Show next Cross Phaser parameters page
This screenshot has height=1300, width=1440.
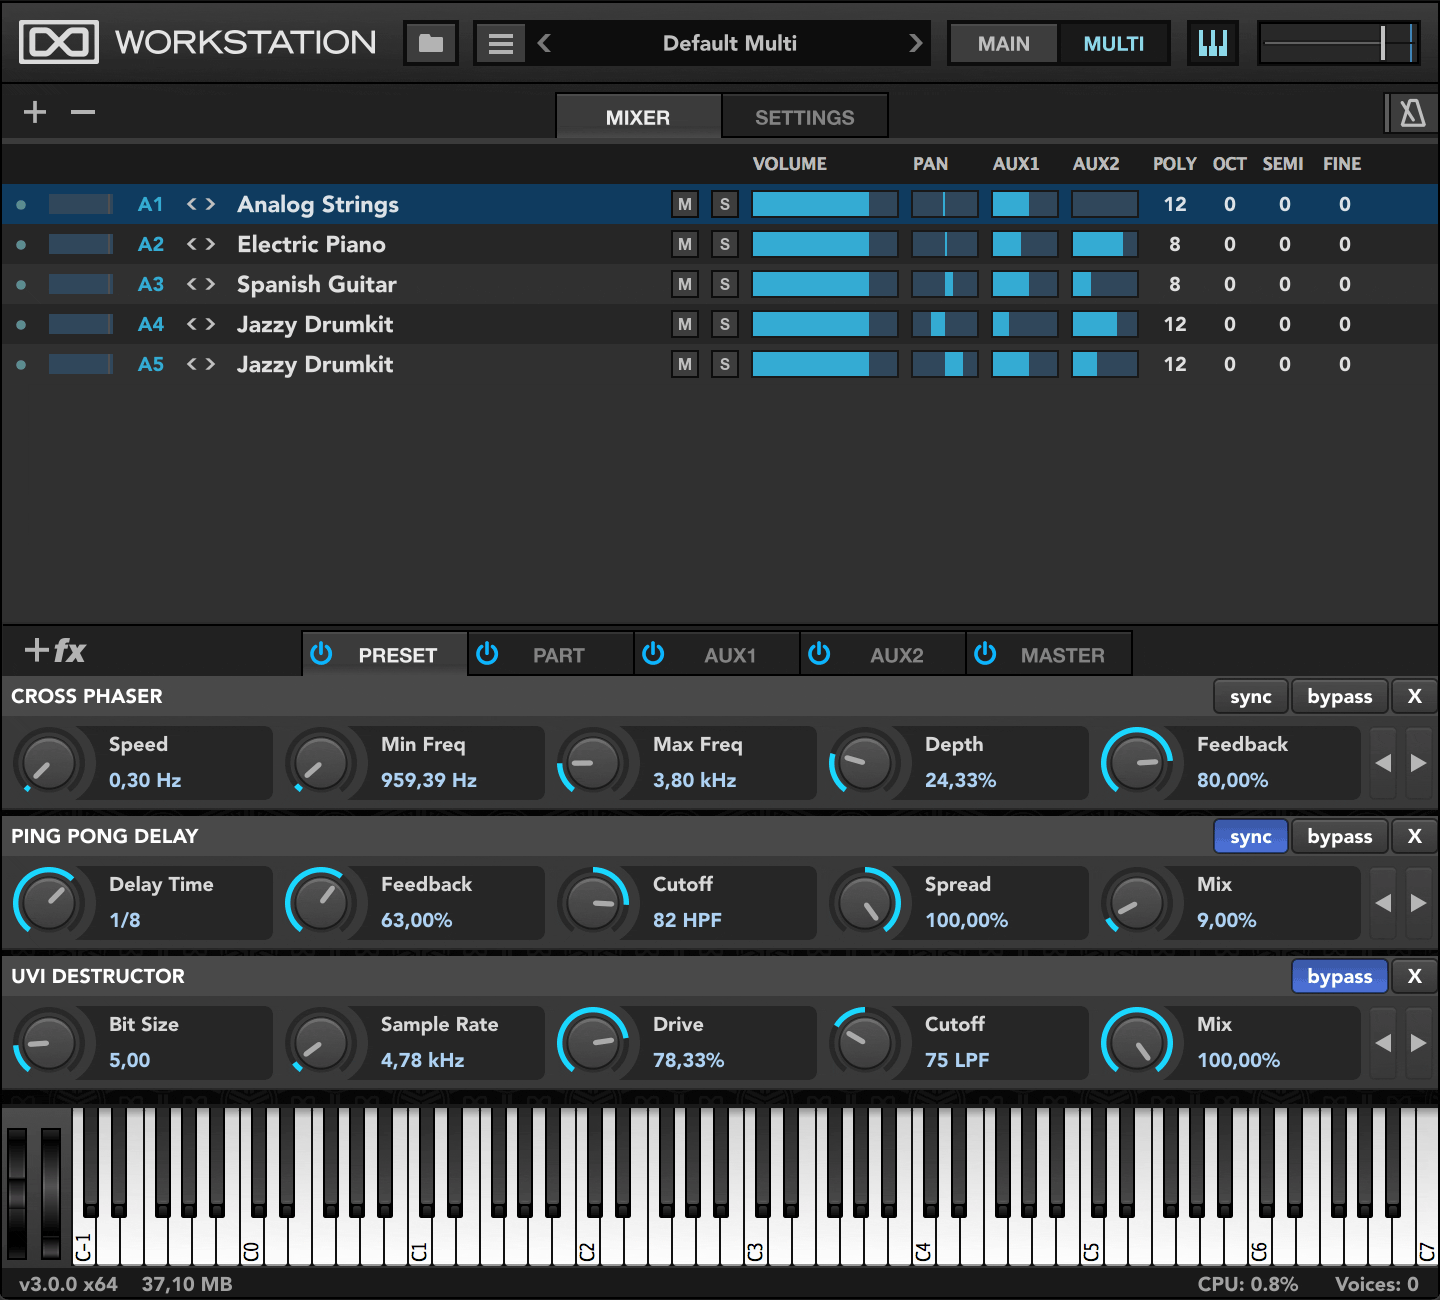pyautogui.click(x=1418, y=763)
